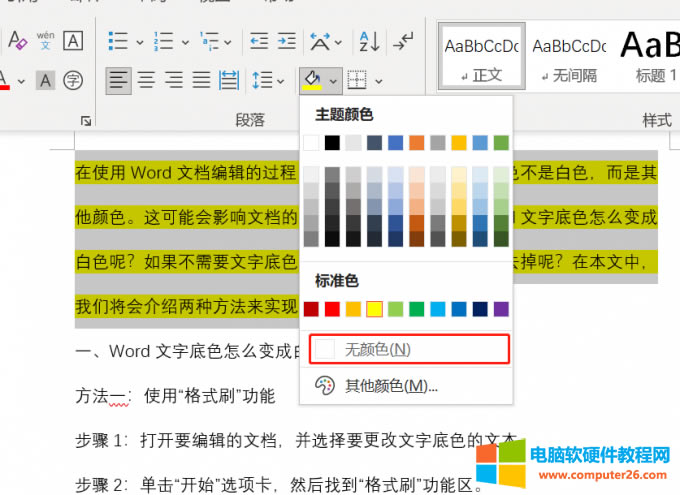
Task: Expand the borders dropdown arrow
Action: [379, 79]
